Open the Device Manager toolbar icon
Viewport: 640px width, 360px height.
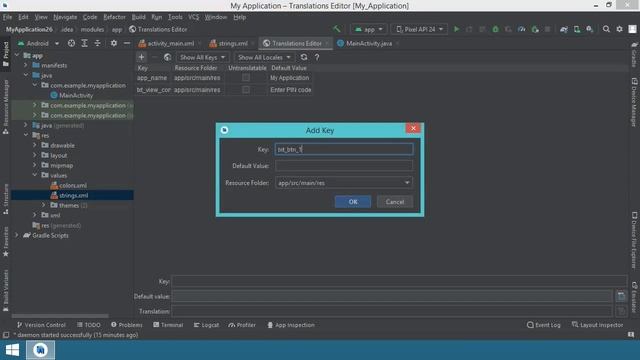pyautogui.click(x=577, y=29)
